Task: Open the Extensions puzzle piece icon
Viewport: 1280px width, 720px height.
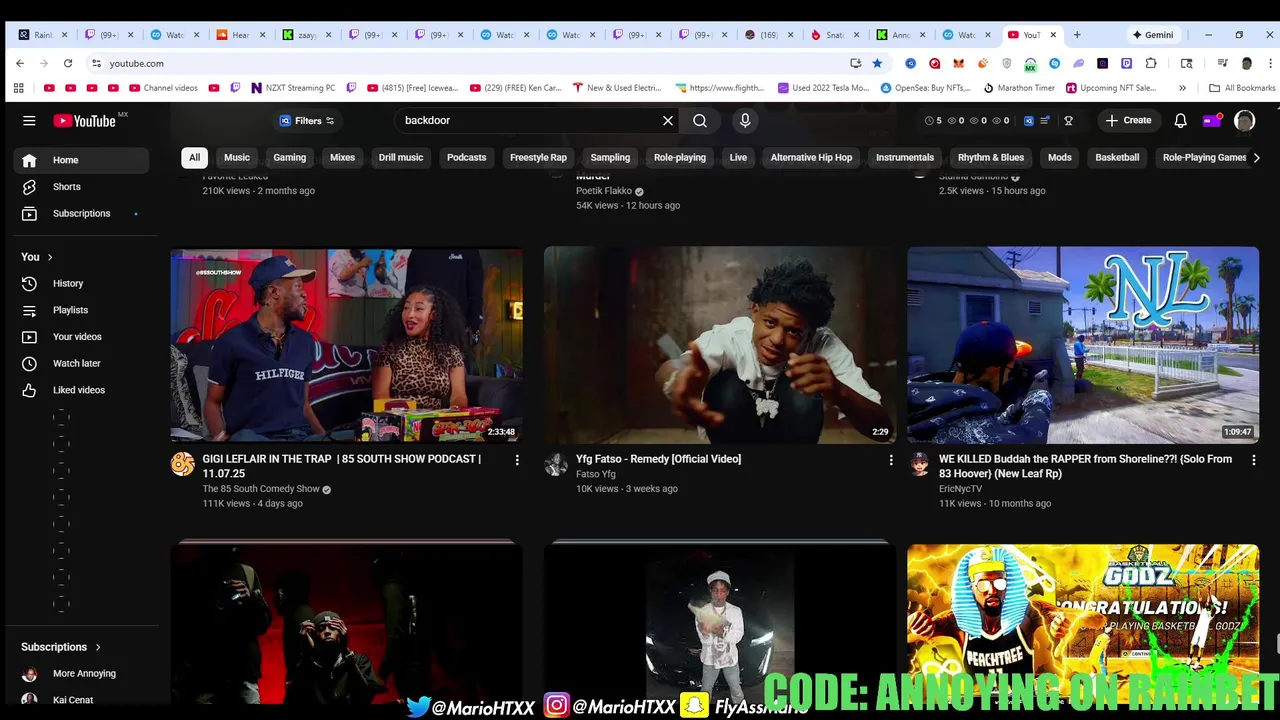Action: click(1151, 63)
